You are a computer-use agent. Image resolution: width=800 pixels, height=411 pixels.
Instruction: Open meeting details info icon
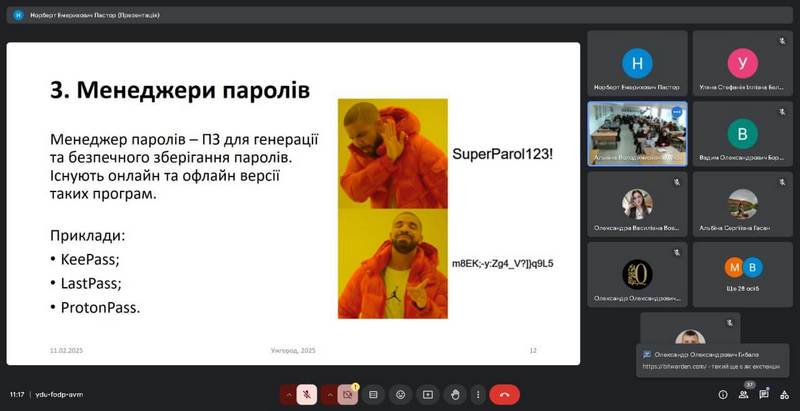coord(722,395)
